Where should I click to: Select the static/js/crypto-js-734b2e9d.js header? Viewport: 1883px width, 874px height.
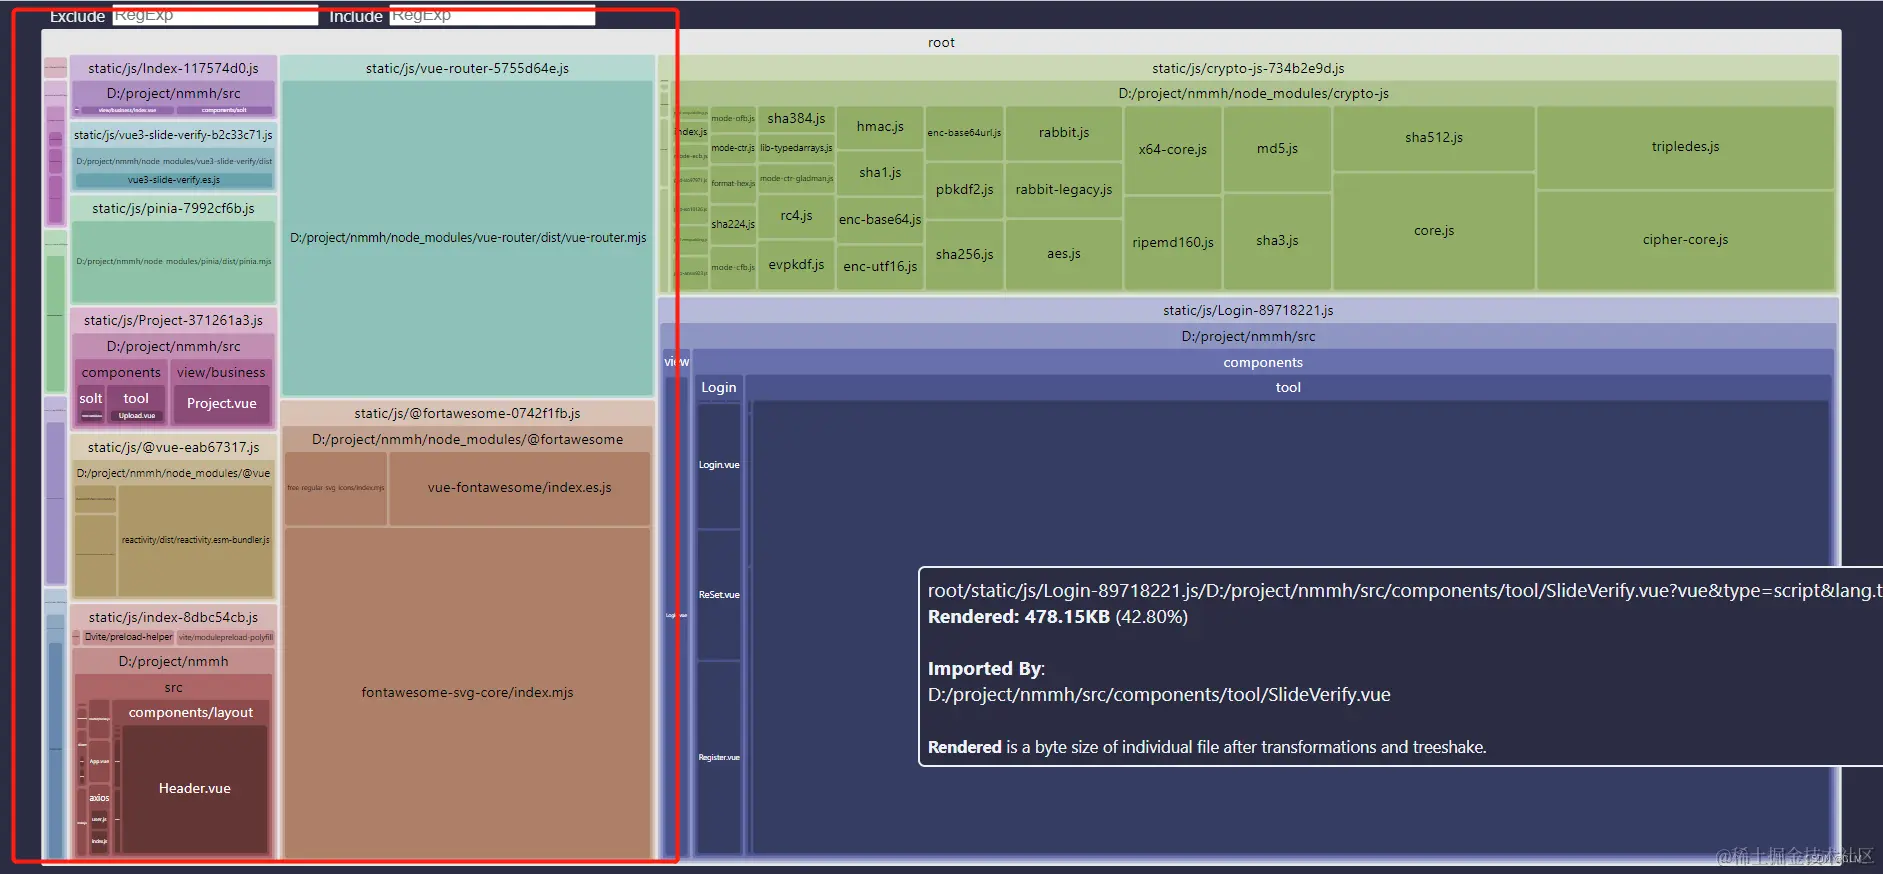pos(1247,68)
